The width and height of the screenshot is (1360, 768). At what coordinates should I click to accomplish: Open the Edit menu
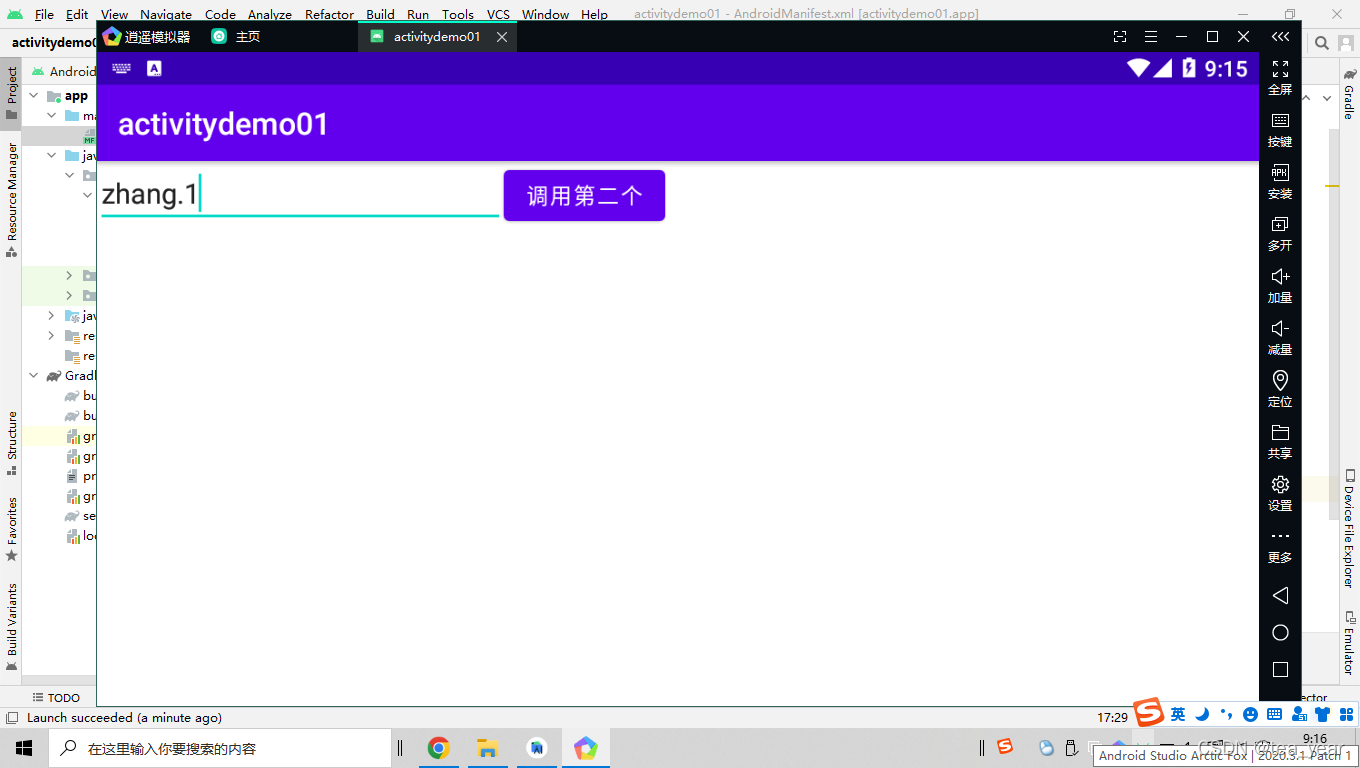coord(77,14)
